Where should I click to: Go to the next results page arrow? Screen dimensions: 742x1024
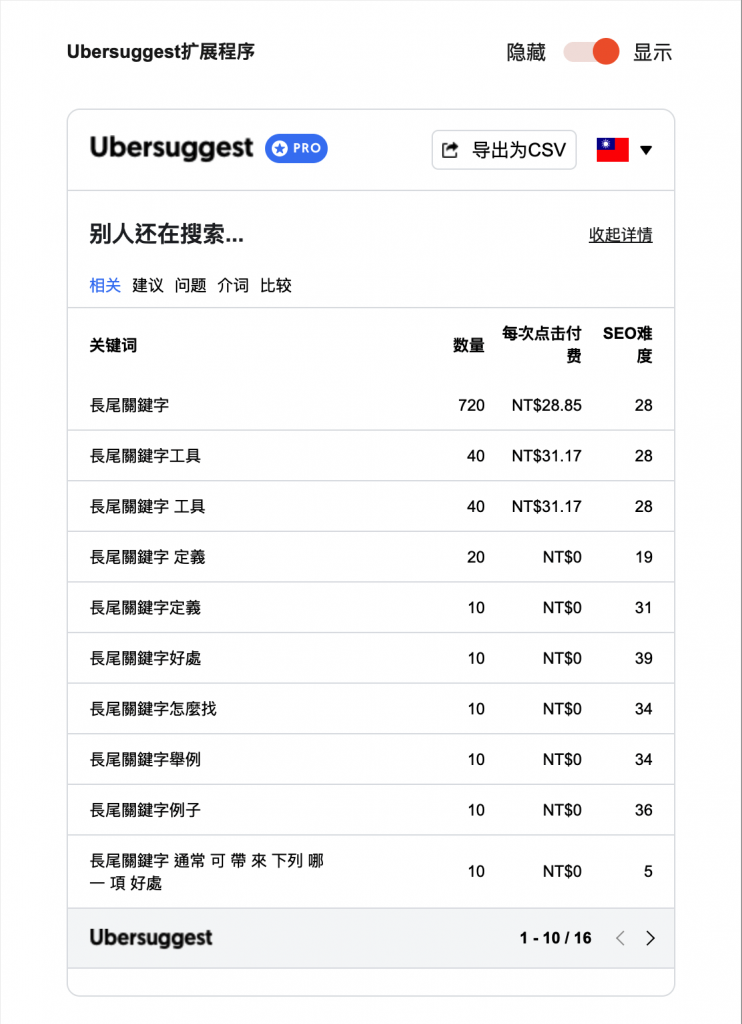coord(650,938)
